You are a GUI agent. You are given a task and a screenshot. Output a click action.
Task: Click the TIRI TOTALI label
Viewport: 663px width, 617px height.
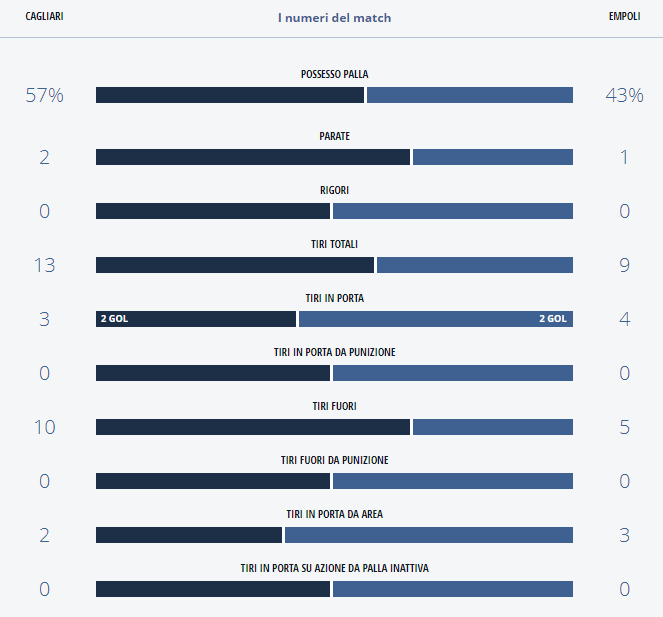pyautogui.click(x=334, y=244)
